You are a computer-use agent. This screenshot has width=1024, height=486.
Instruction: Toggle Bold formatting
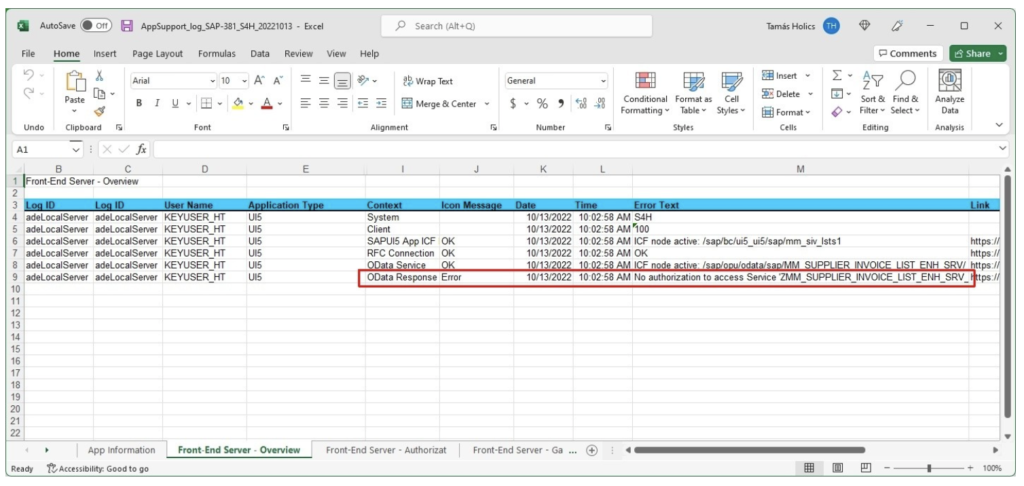(x=139, y=103)
